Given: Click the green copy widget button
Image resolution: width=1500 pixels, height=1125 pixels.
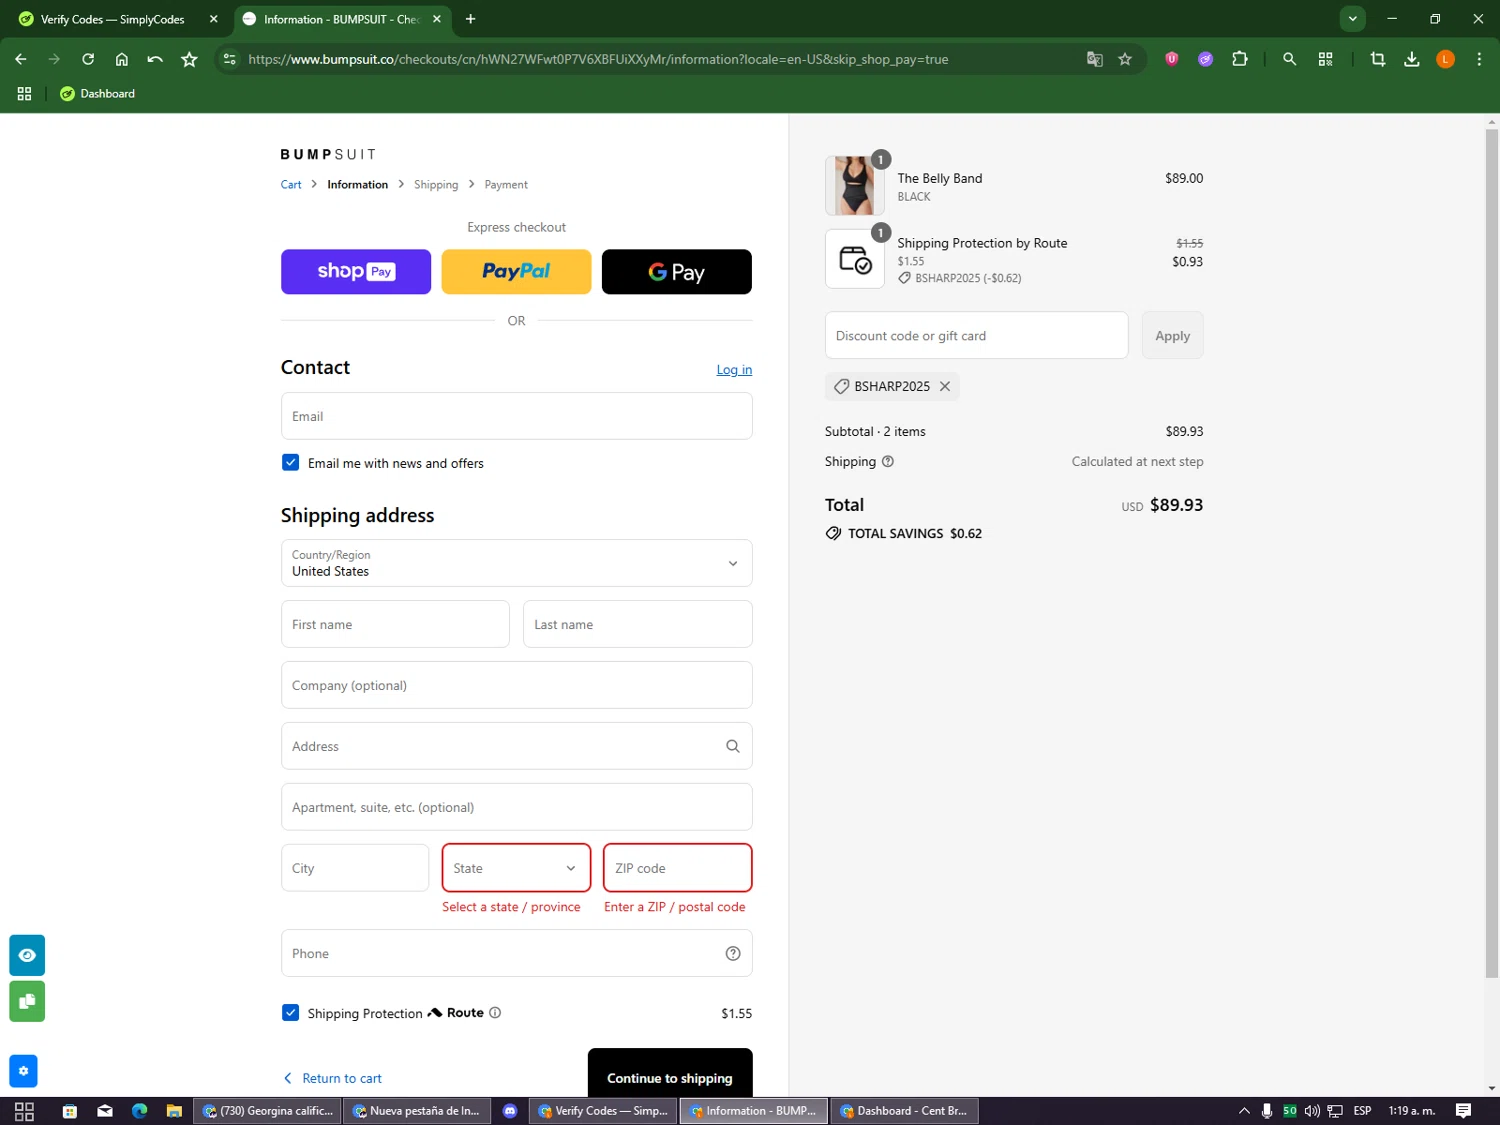Looking at the screenshot, I should 27,1001.
